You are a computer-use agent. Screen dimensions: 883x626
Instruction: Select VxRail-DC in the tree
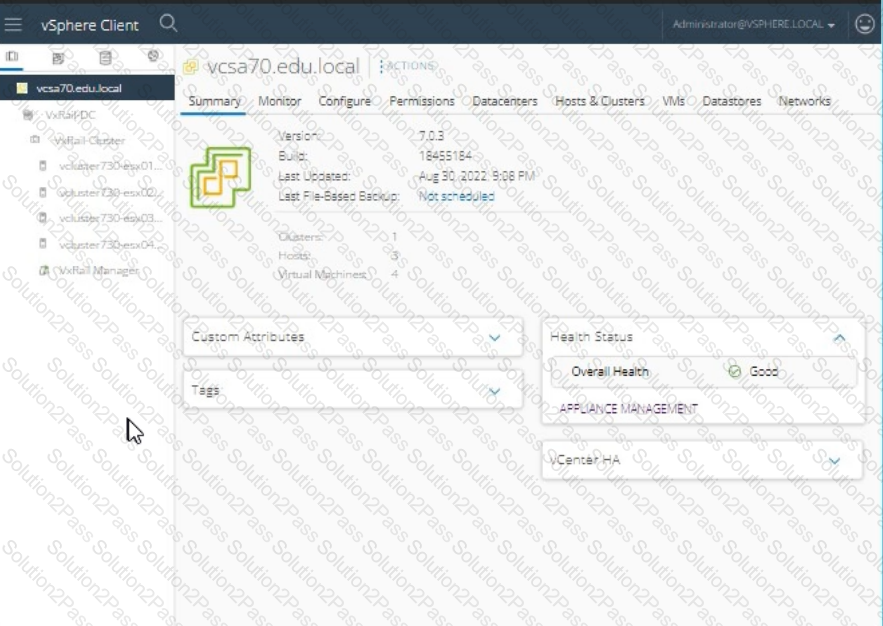70,115
